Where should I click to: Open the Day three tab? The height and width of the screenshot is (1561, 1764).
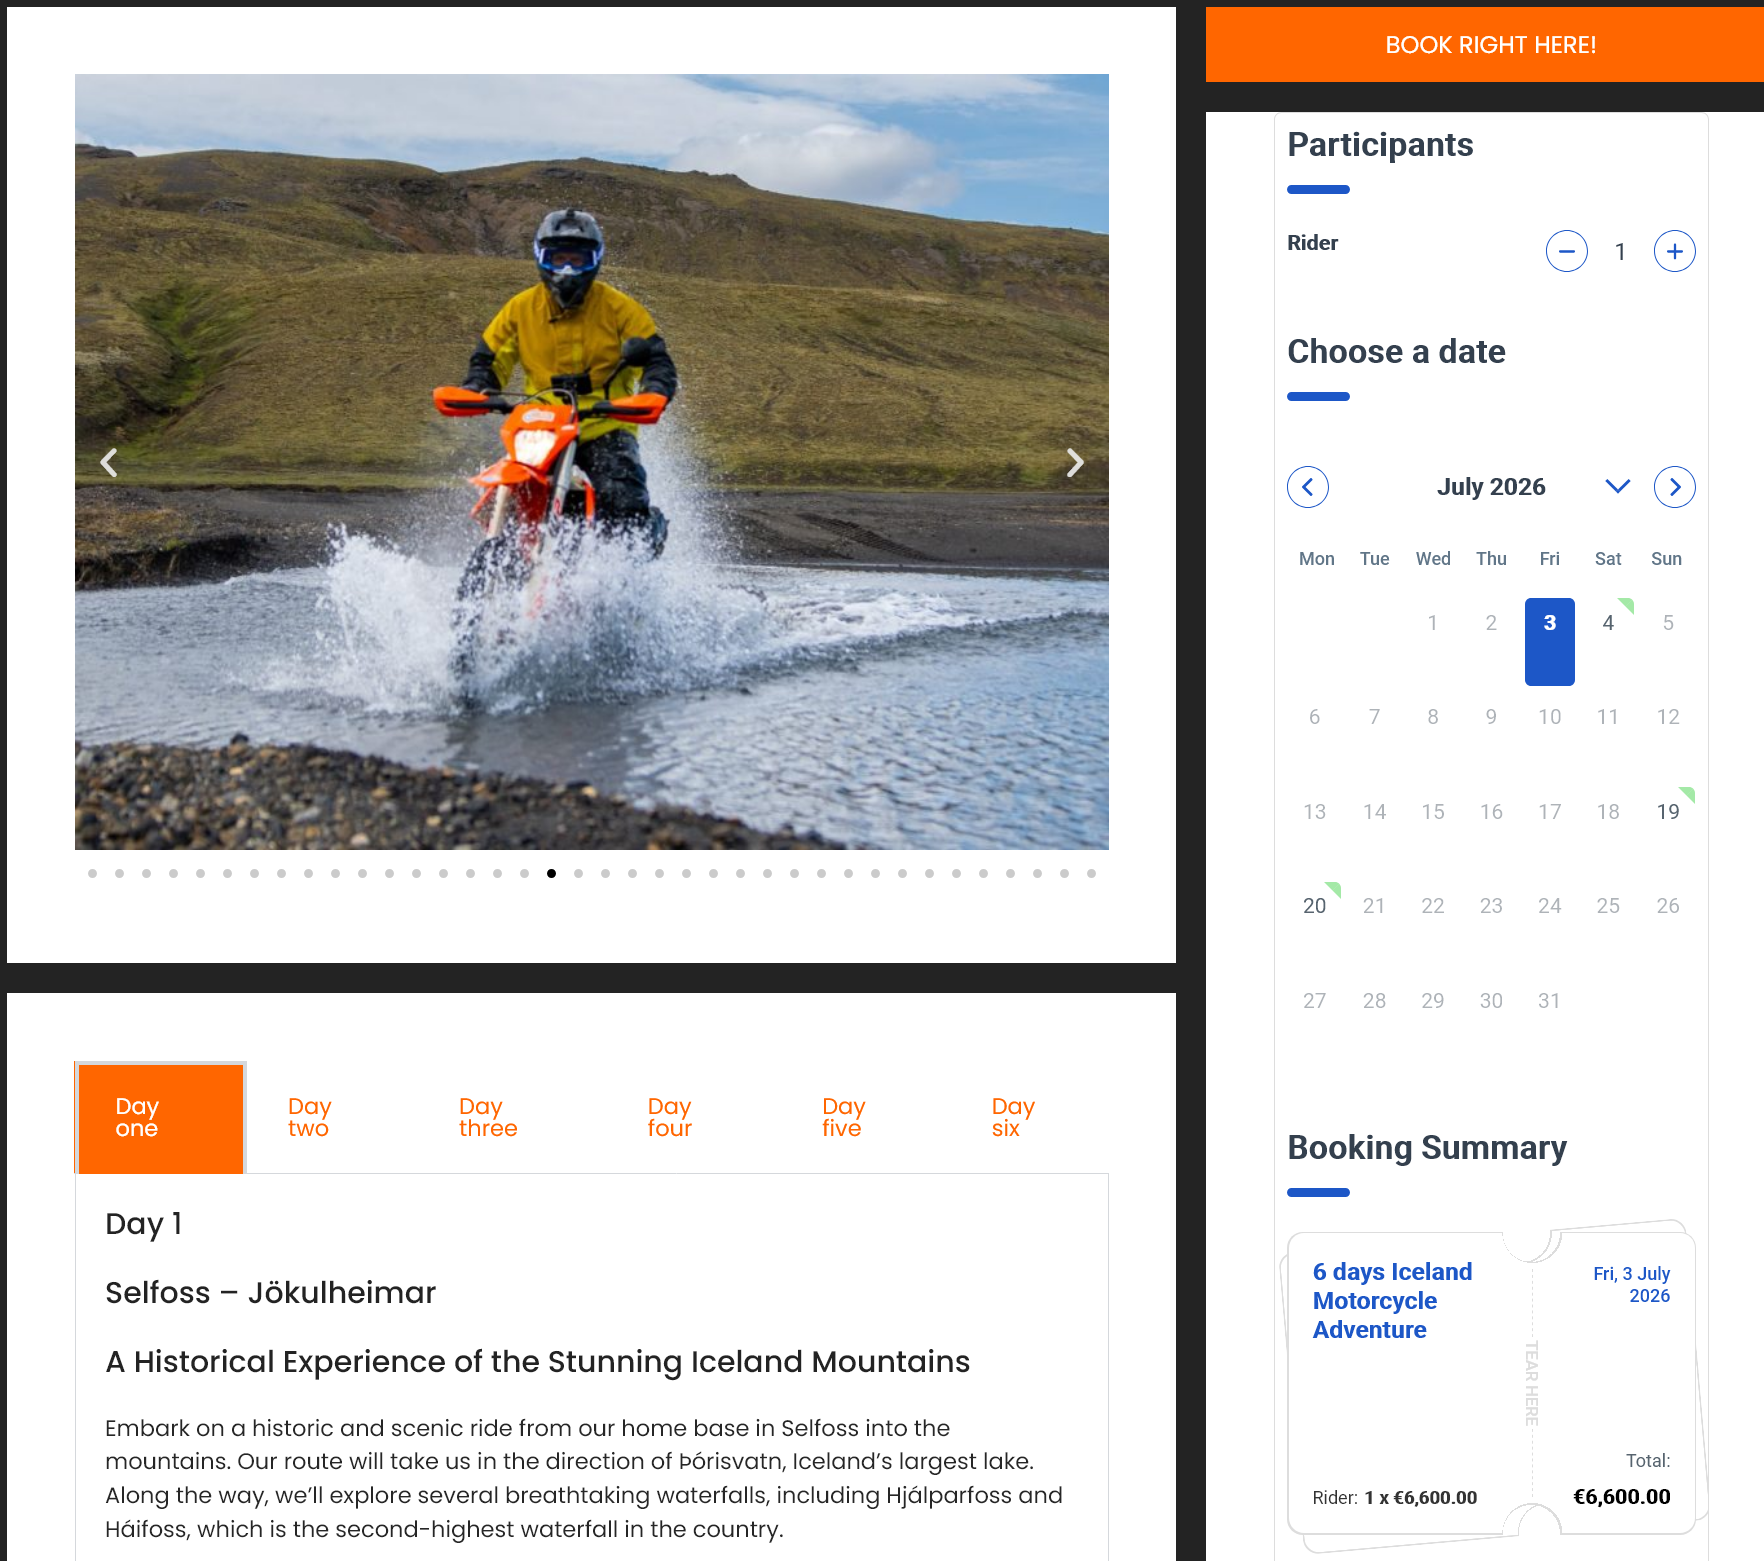(x=488, y=1117)
